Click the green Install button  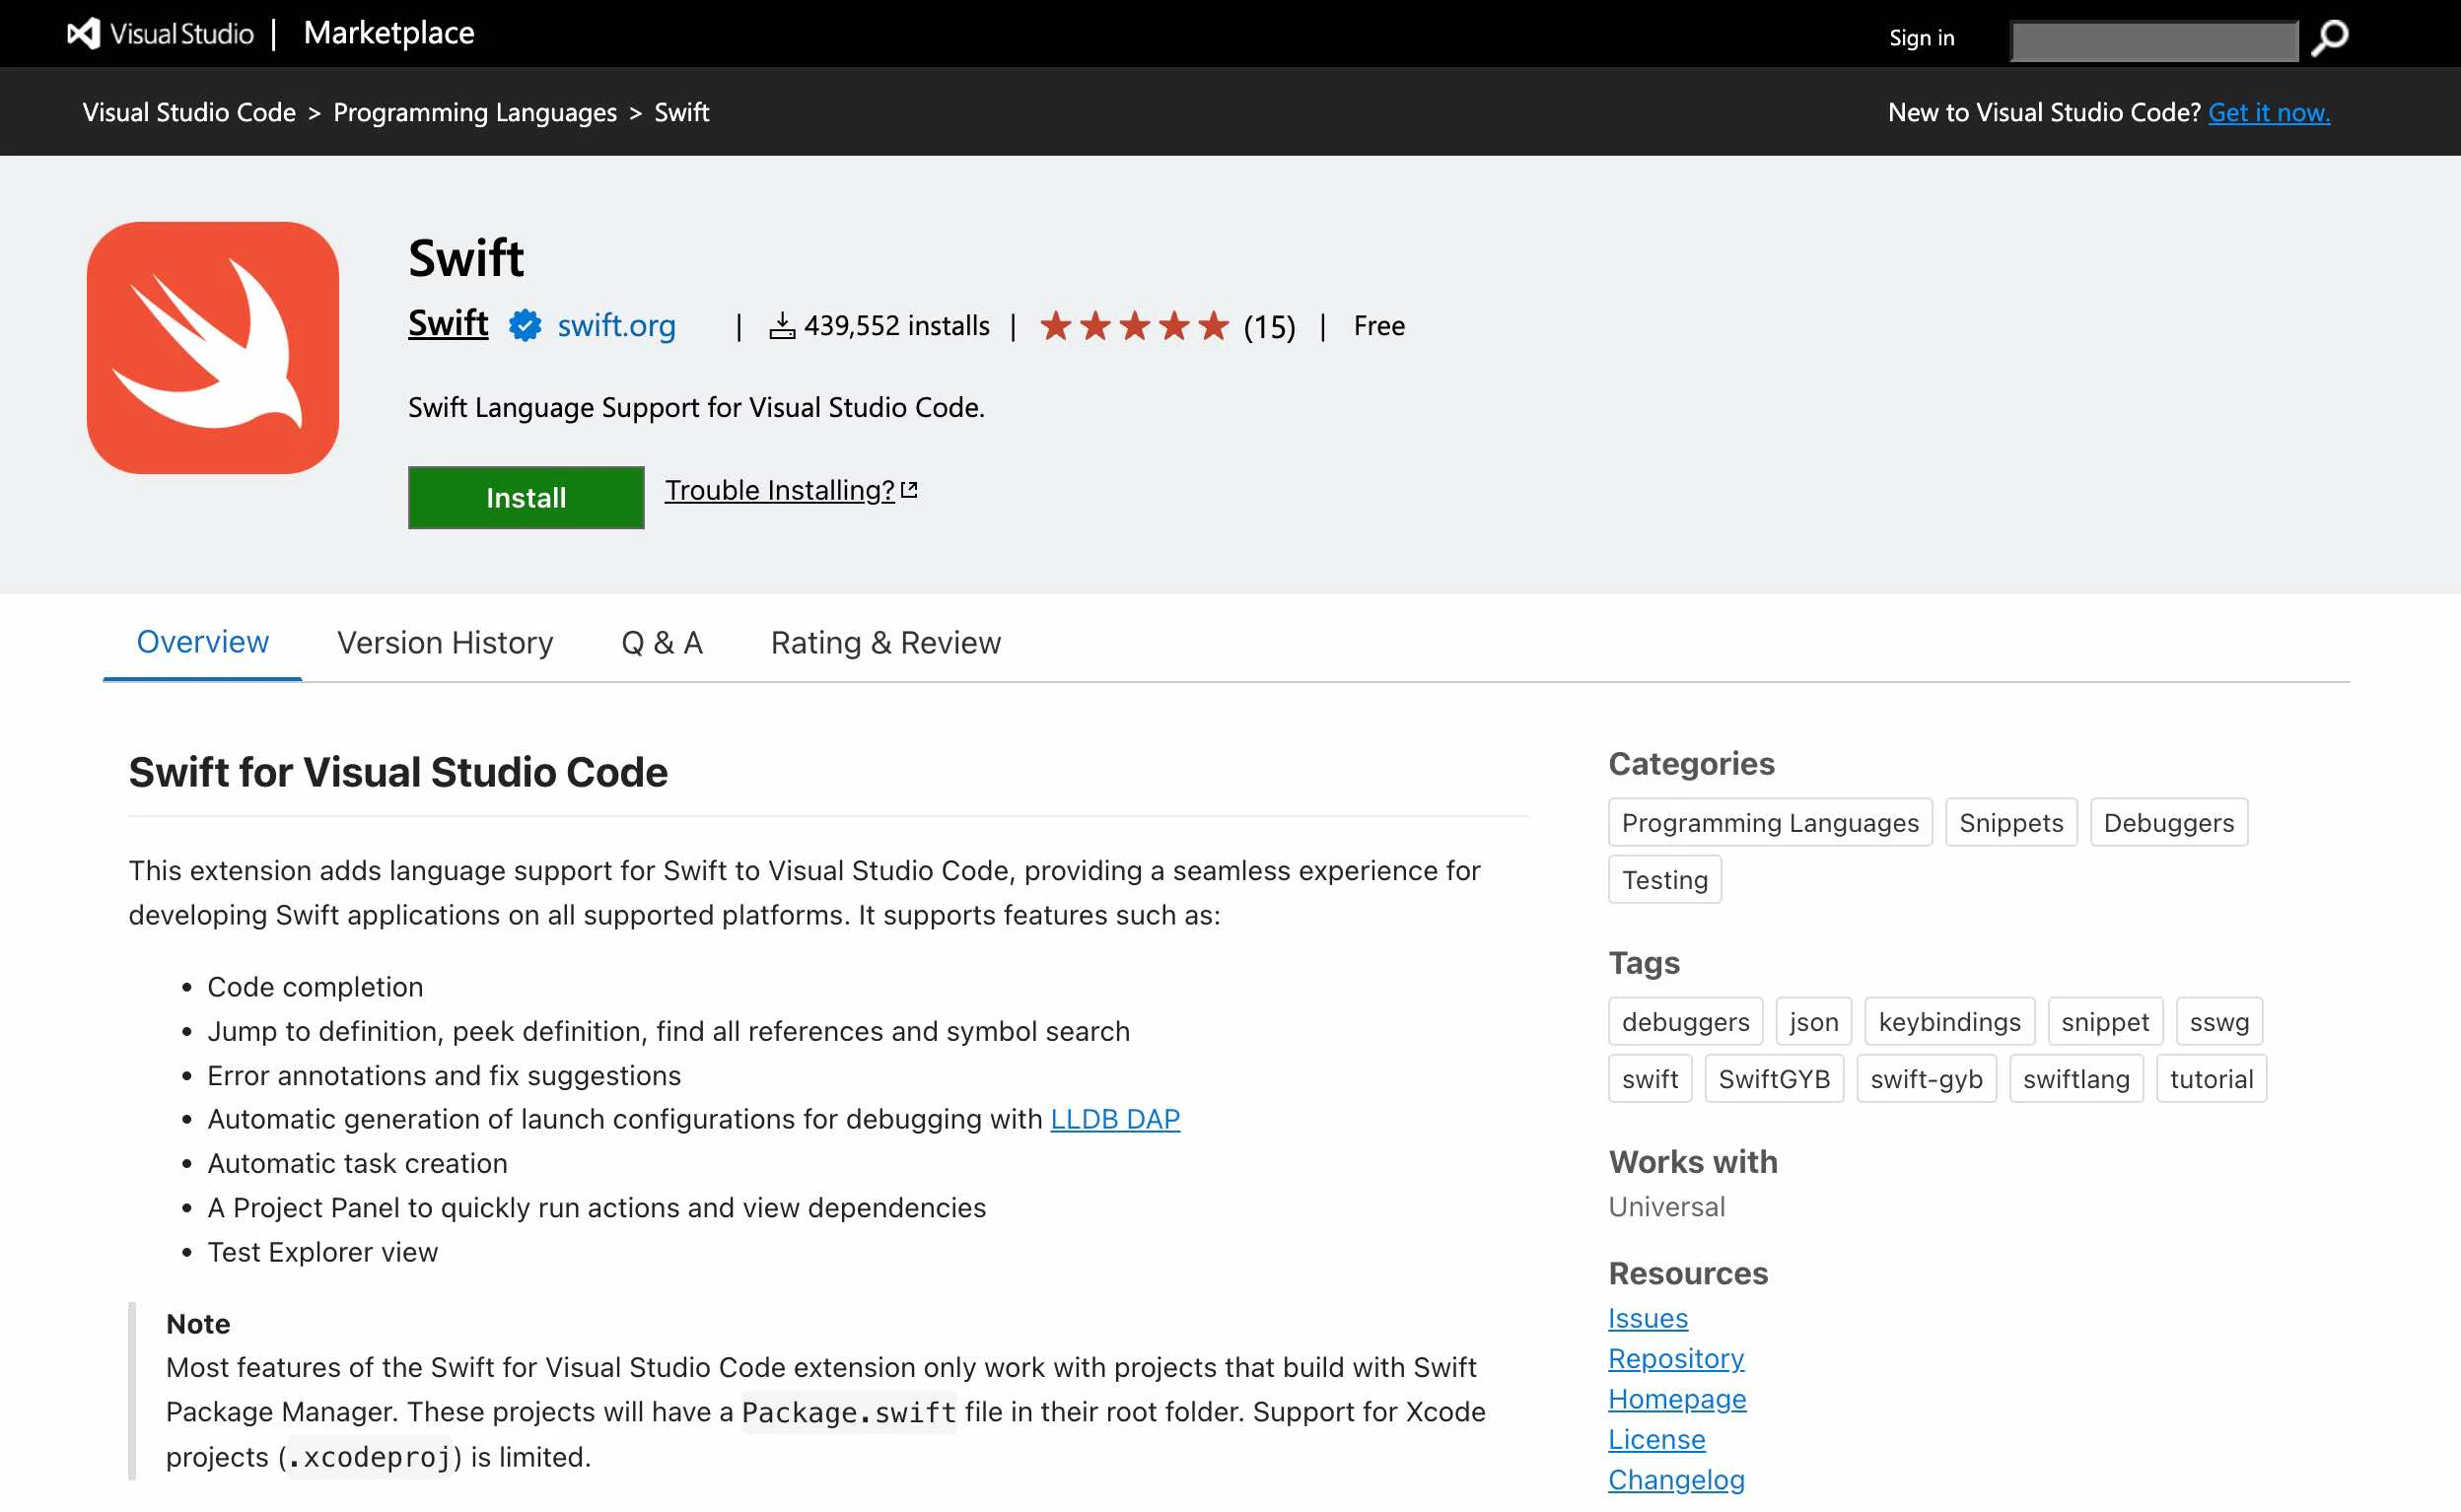pos(526,497)
